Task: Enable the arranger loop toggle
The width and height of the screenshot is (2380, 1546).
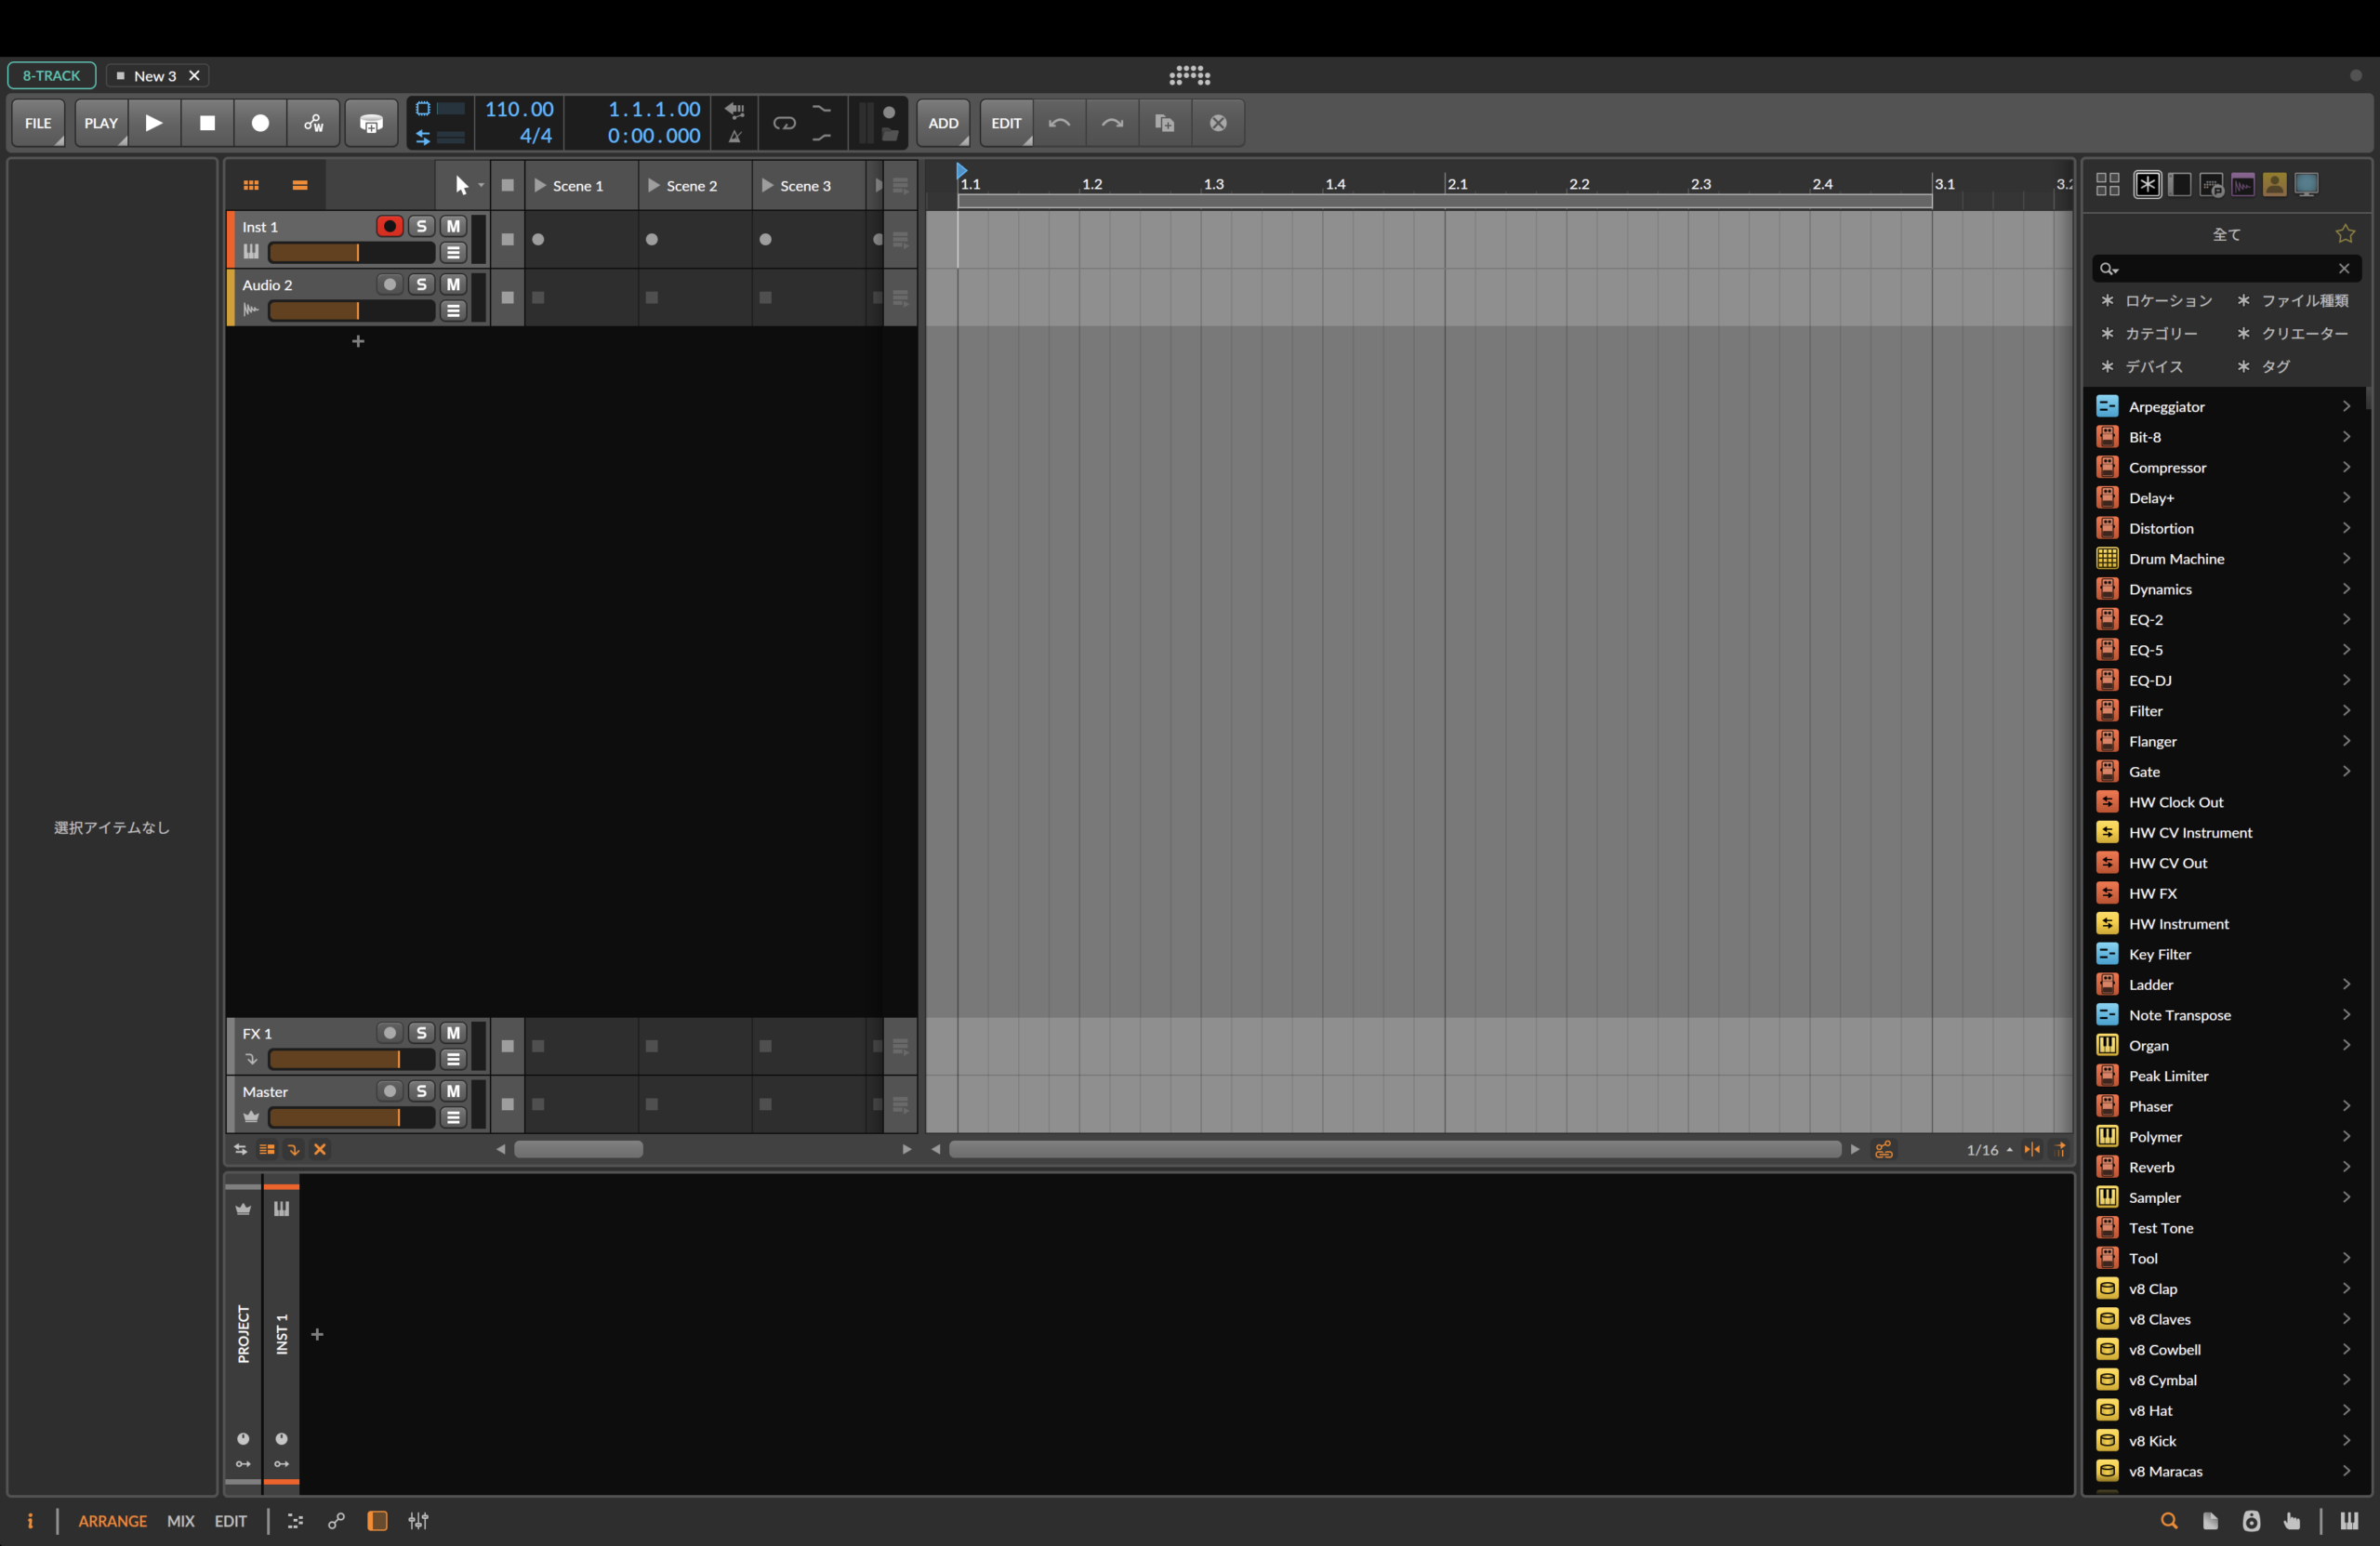Action: 784,123
